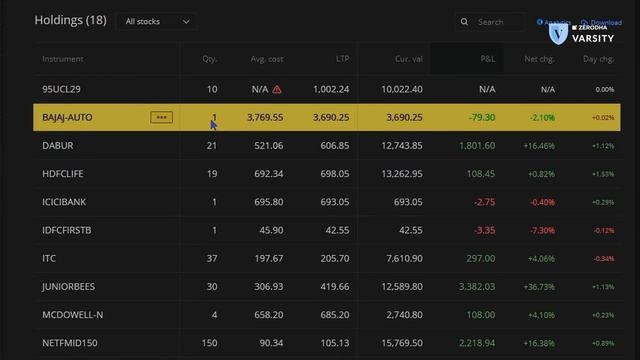The width and height of the screenshot is (640, 360).
Task: Click NETFMID150 current value 15,769.50
Action: pyautogui.click(x=402, y=343)
